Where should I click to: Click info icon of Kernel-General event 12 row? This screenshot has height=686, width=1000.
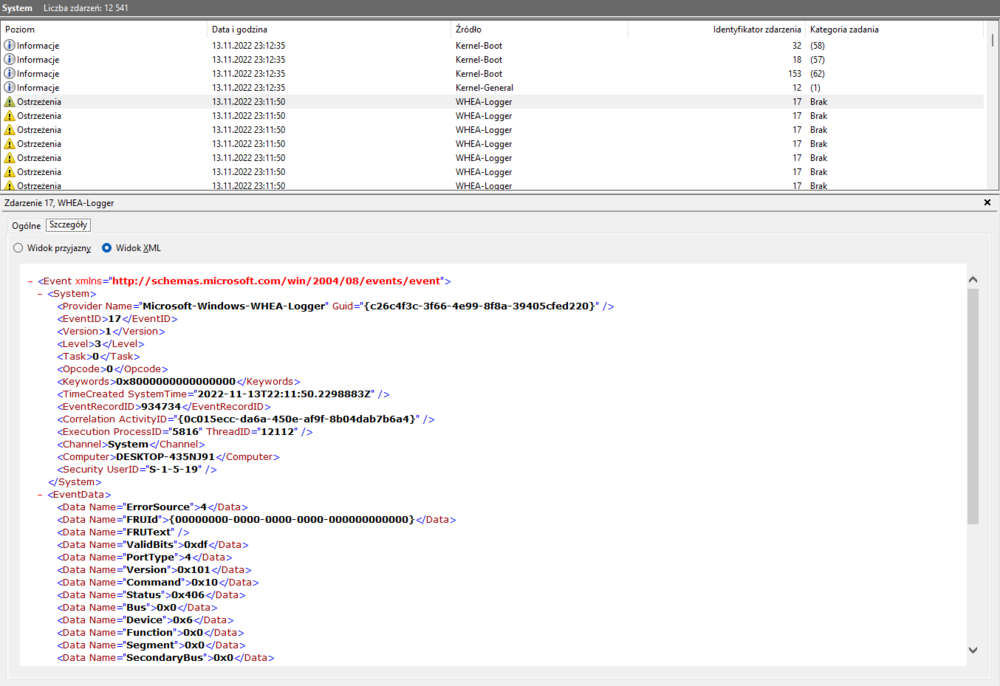[10, 87]
